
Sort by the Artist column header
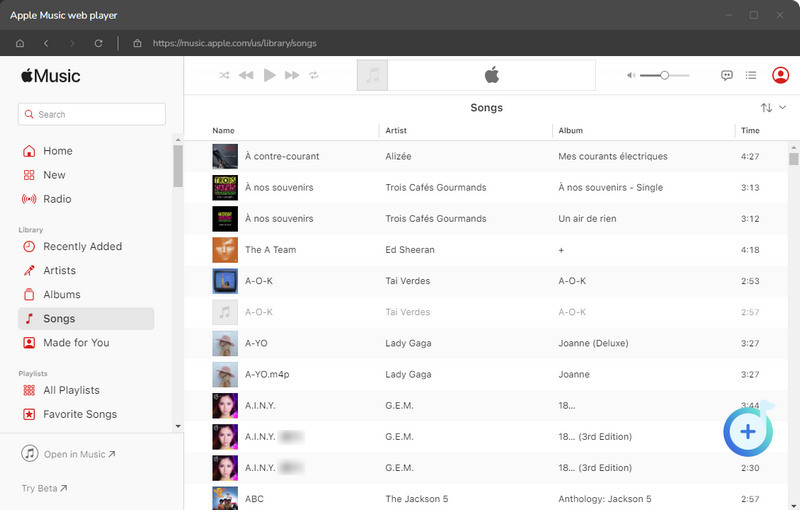[396, 131]
